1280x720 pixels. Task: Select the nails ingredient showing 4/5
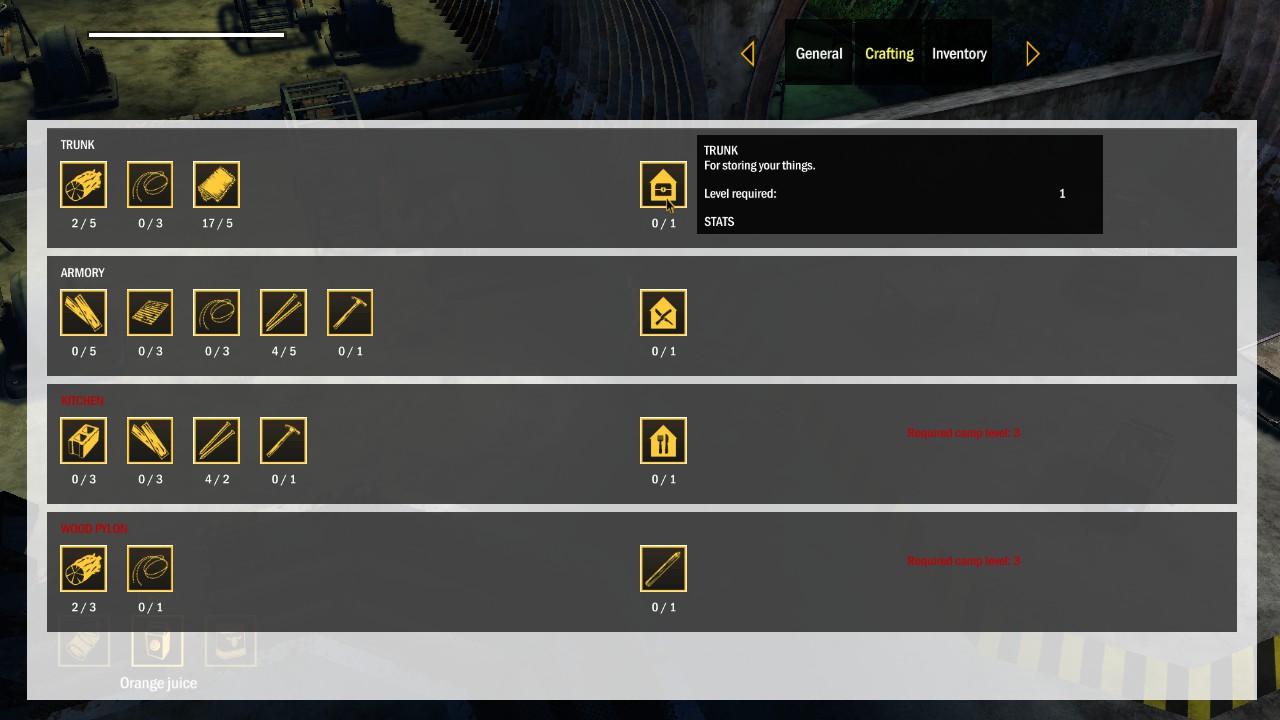283,313
